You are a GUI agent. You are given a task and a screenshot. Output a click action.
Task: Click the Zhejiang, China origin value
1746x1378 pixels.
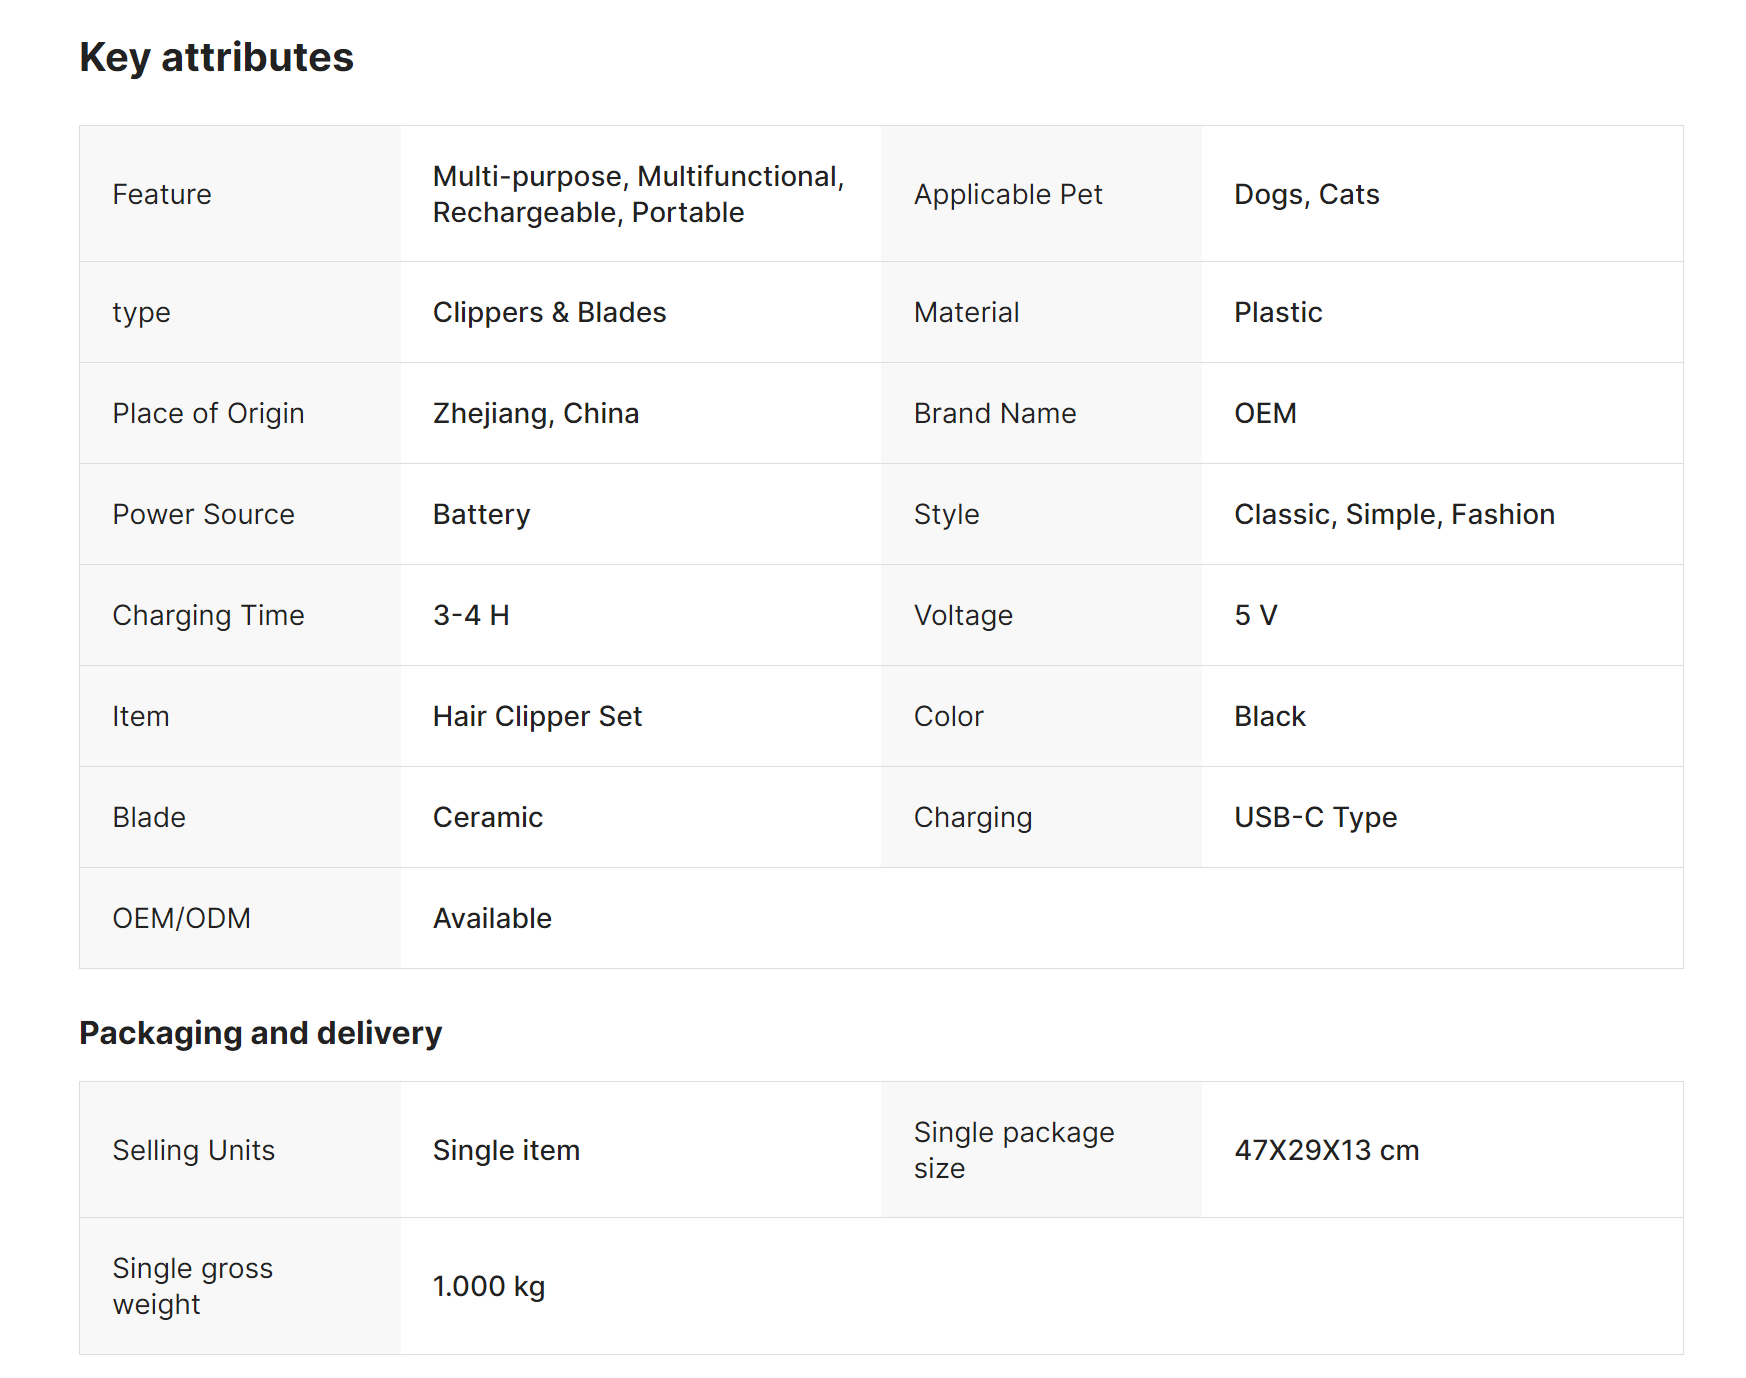[x=535, y=413]
